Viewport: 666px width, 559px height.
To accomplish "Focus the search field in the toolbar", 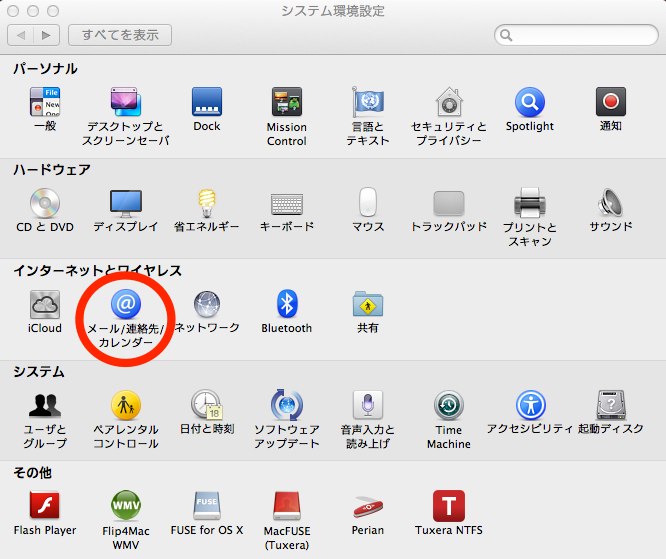I will point(576,35).
